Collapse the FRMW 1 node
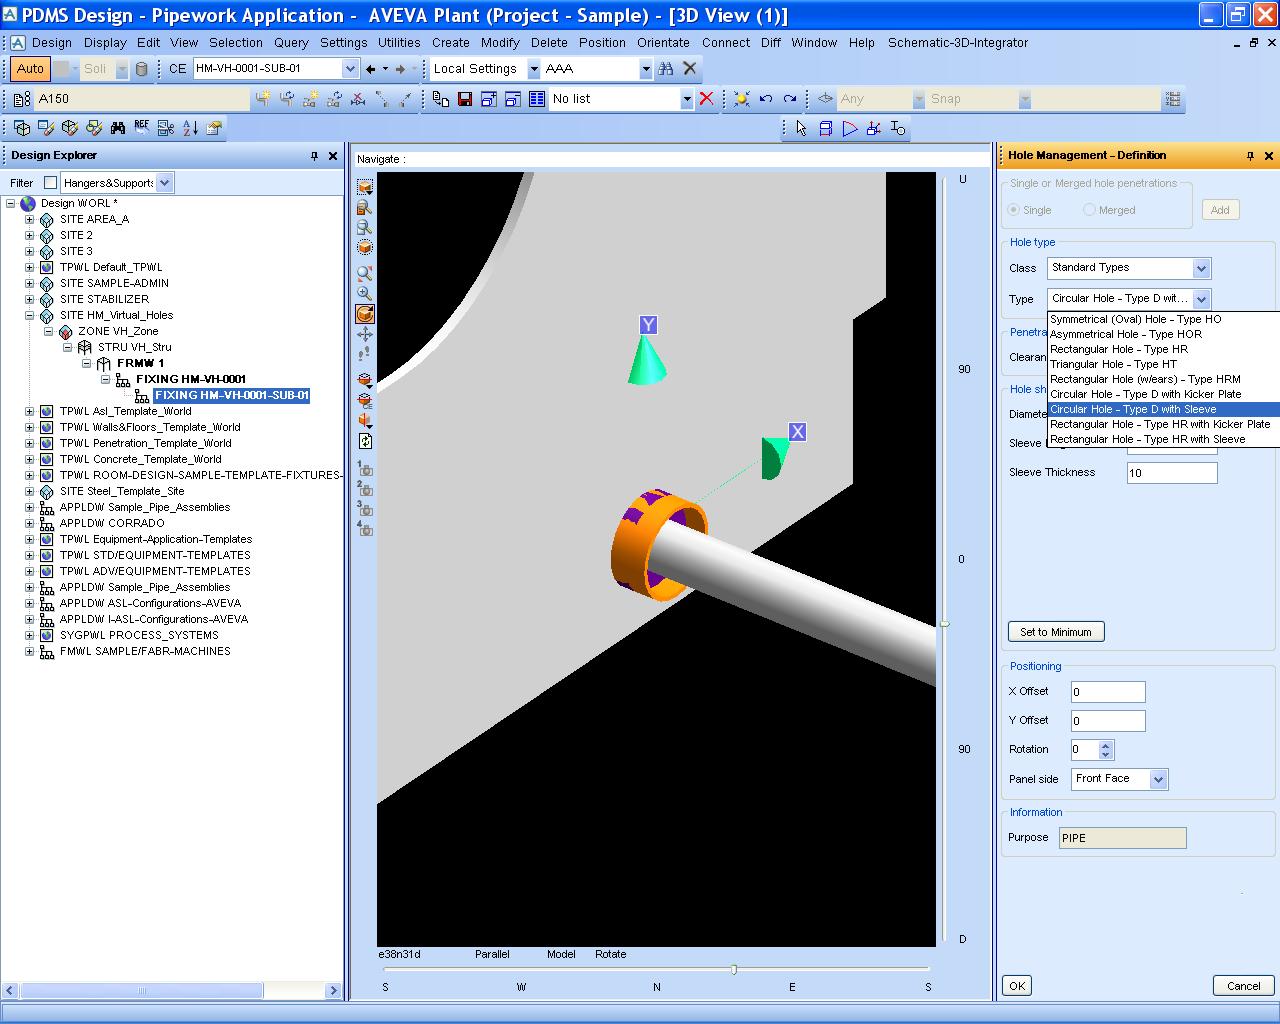Image resolution: width=1280 pixels, height=1024 pixels. [86, 364]
